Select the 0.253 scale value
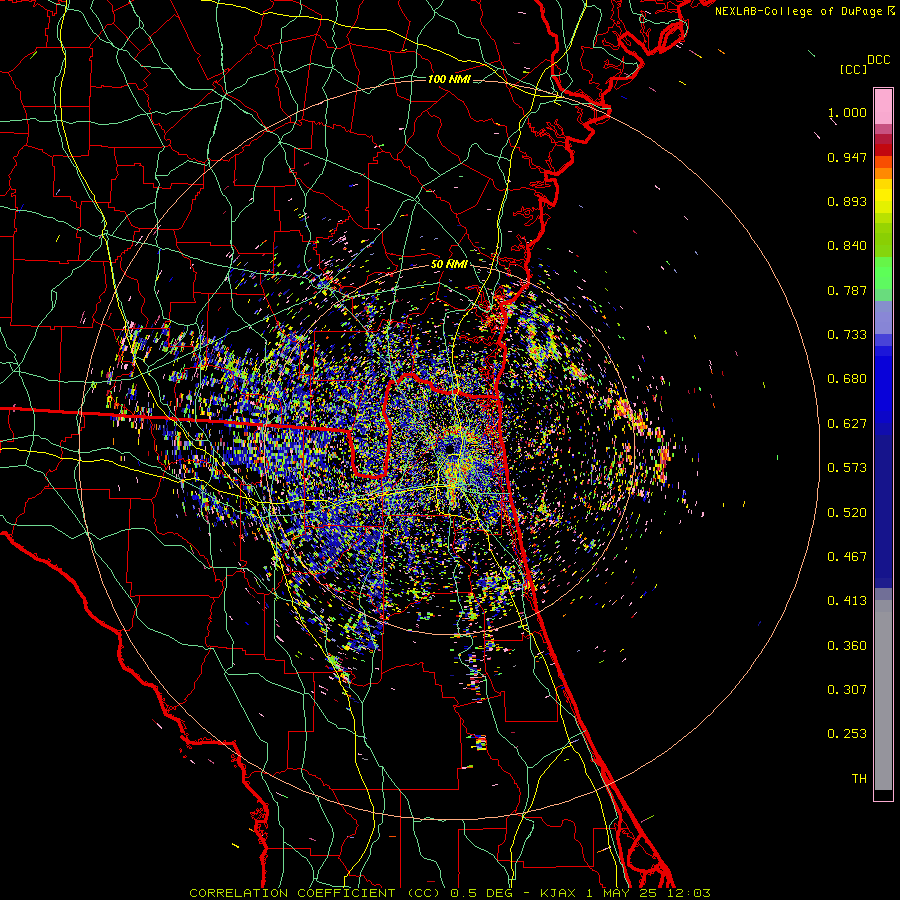 [847, 734]
